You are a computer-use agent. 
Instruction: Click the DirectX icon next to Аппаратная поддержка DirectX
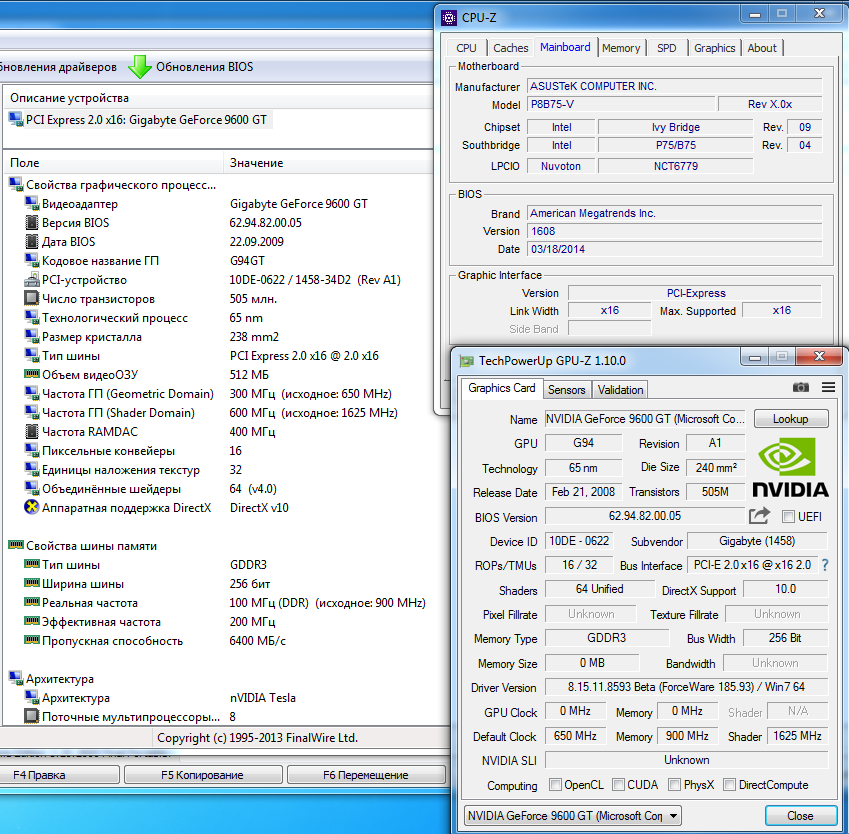coord(31,507)
